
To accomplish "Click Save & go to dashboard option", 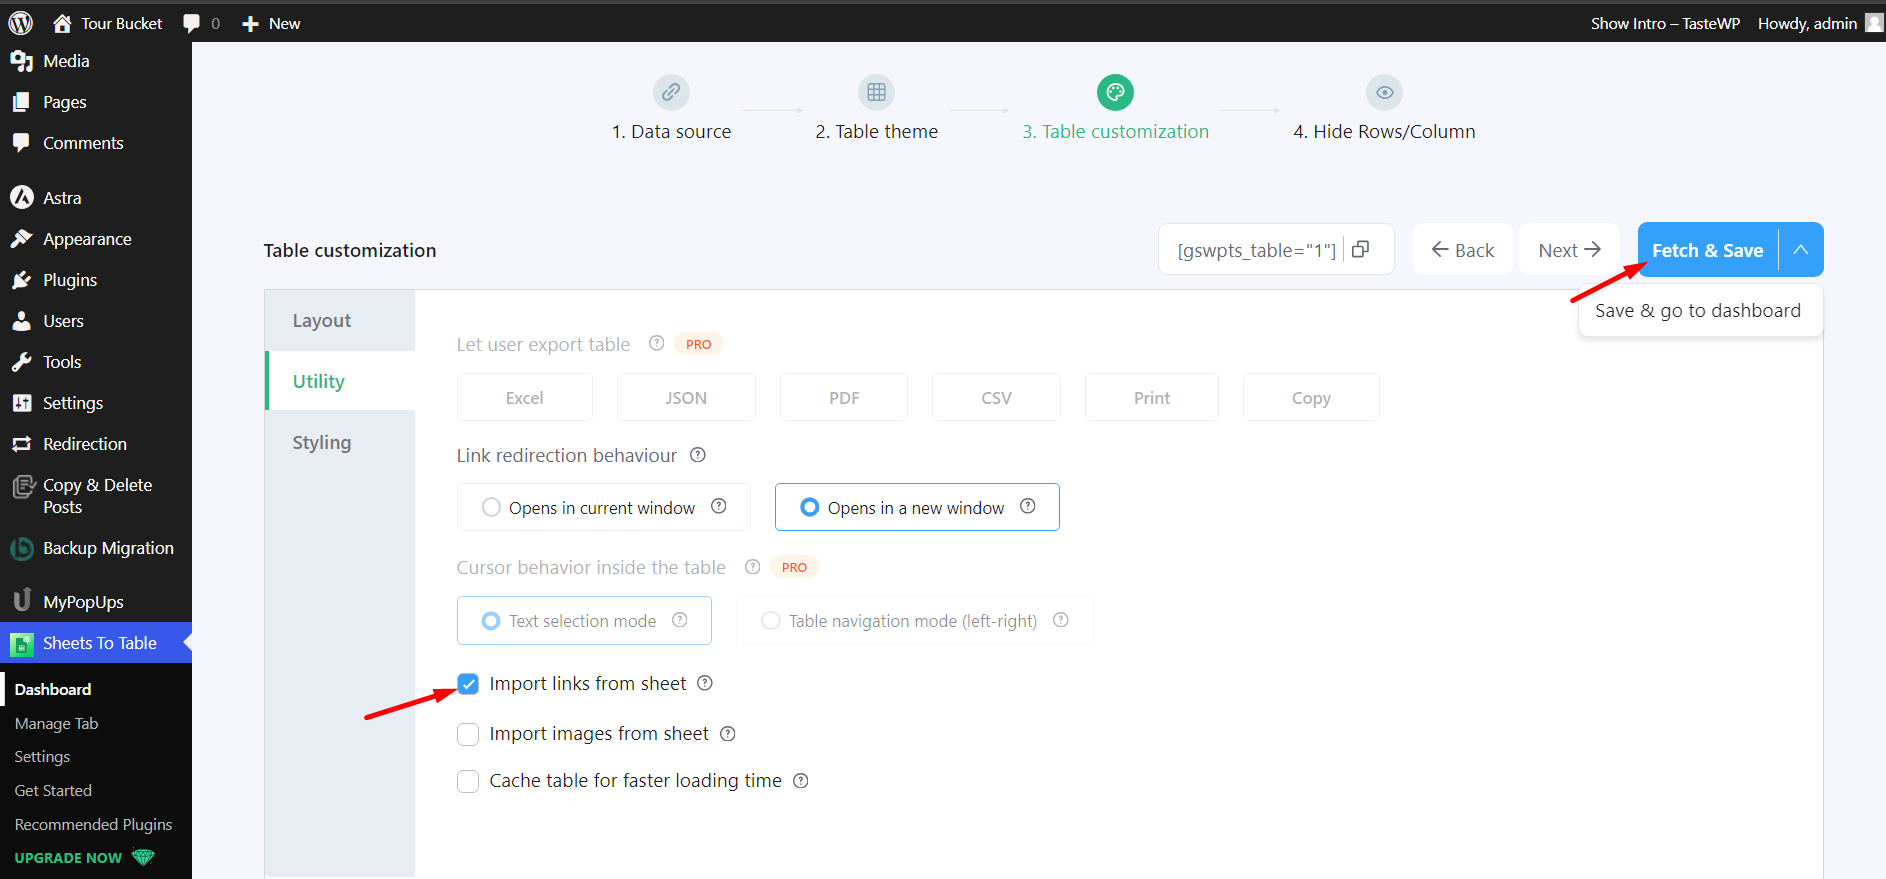I will (x=1698, y=311).
